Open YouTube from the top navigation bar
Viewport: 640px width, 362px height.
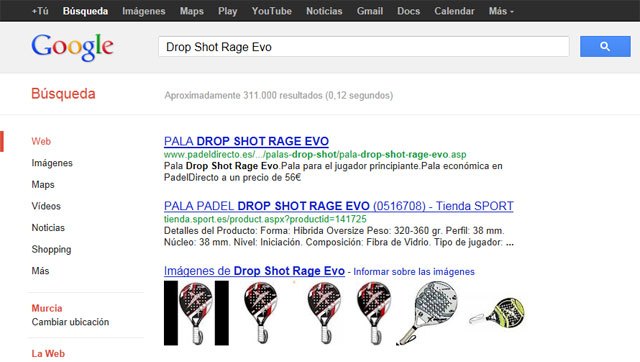271,11
